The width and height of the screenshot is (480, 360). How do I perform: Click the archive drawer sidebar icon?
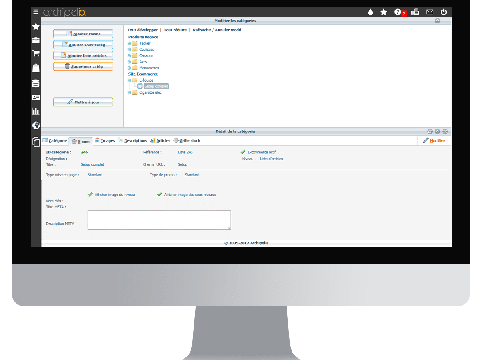tap(36, 83)
